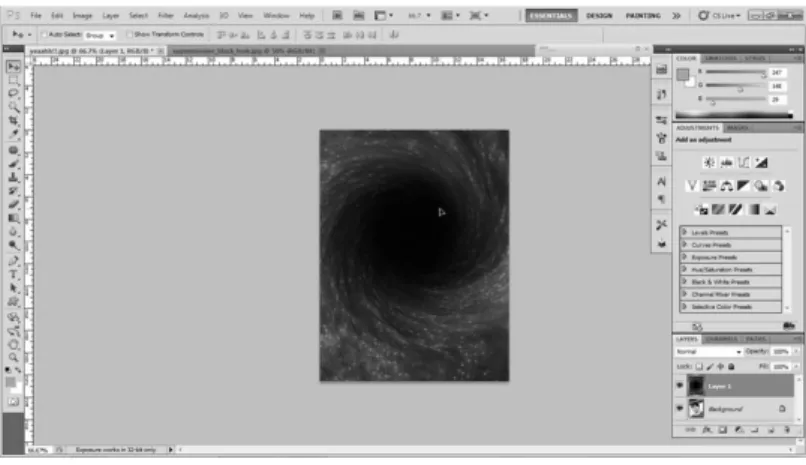The width and height of the screenshot is (806, 465).
Task: Open the Auto-Select Group dropdown
Action: click(100, 35)
